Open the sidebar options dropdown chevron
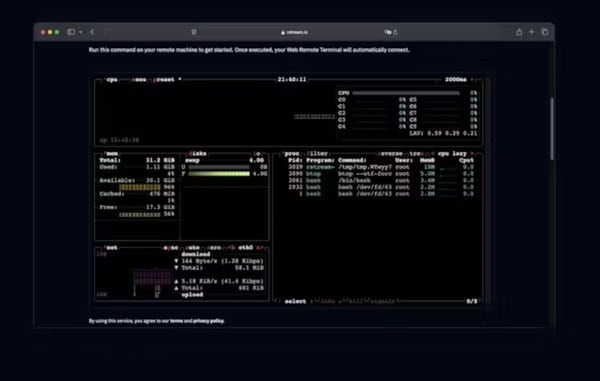 [80, 32]
